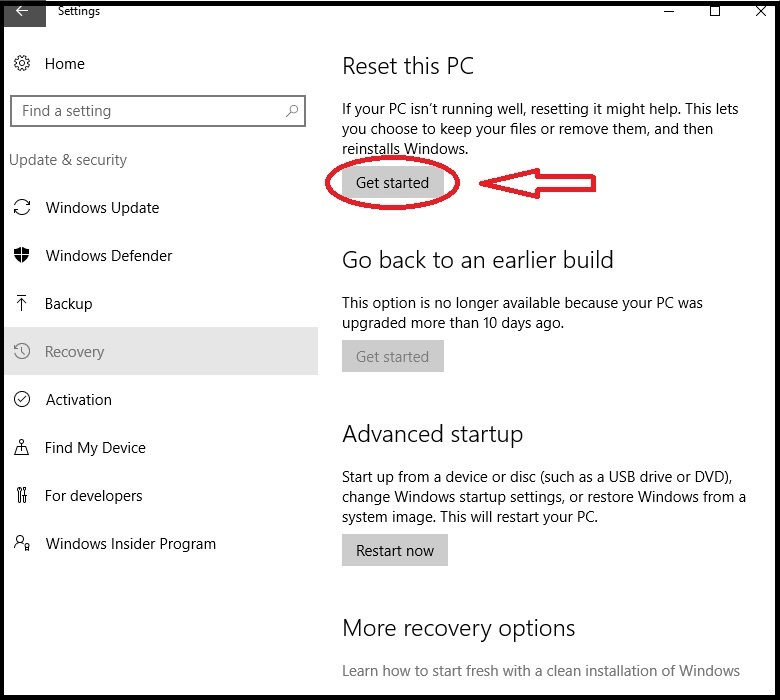Click the Backup upload arrow icon
The width and height of the screenshot is (780, 700).
(x=22, y=304)
